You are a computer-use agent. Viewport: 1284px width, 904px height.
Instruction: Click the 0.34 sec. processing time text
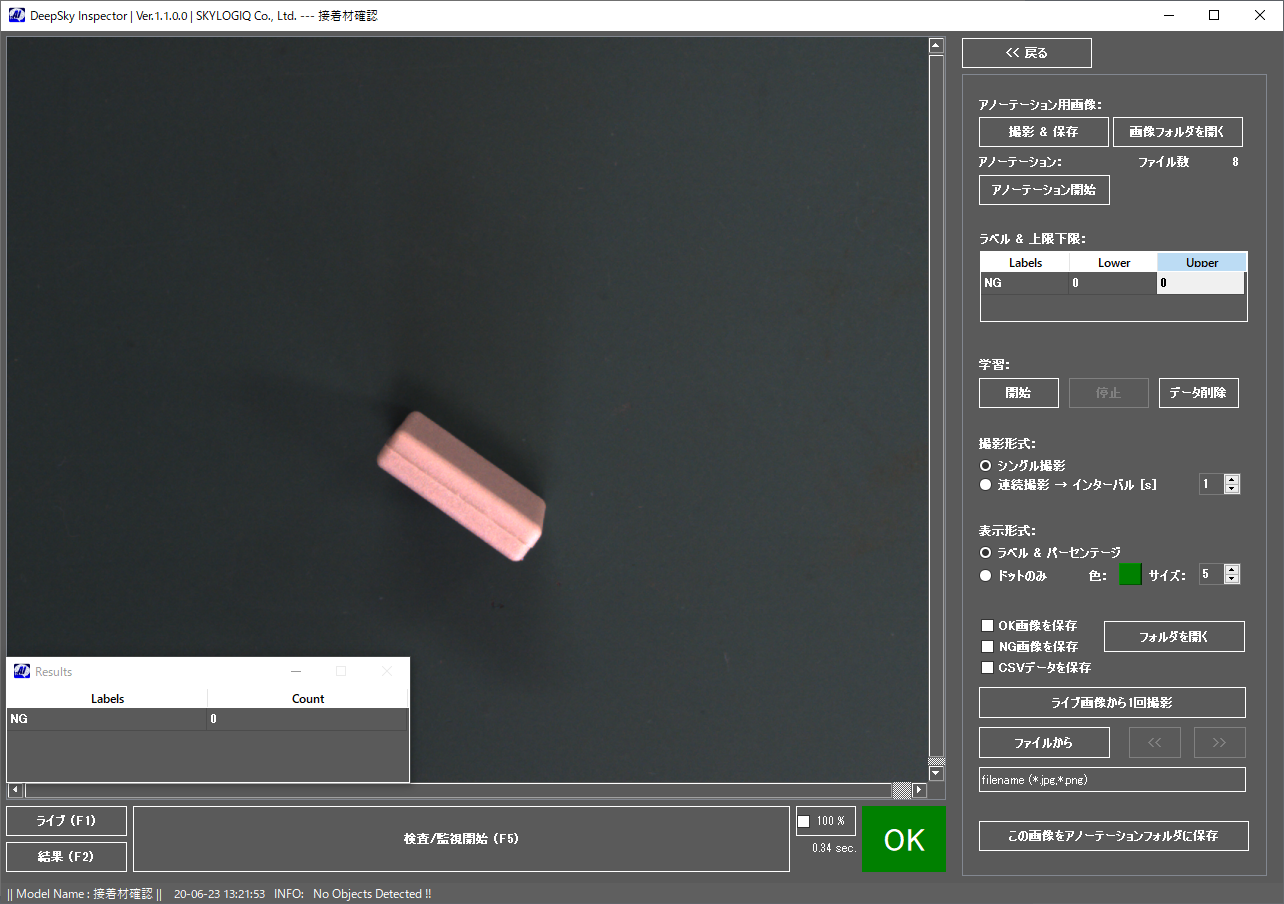pyautogui.click(x=834, y=848)
